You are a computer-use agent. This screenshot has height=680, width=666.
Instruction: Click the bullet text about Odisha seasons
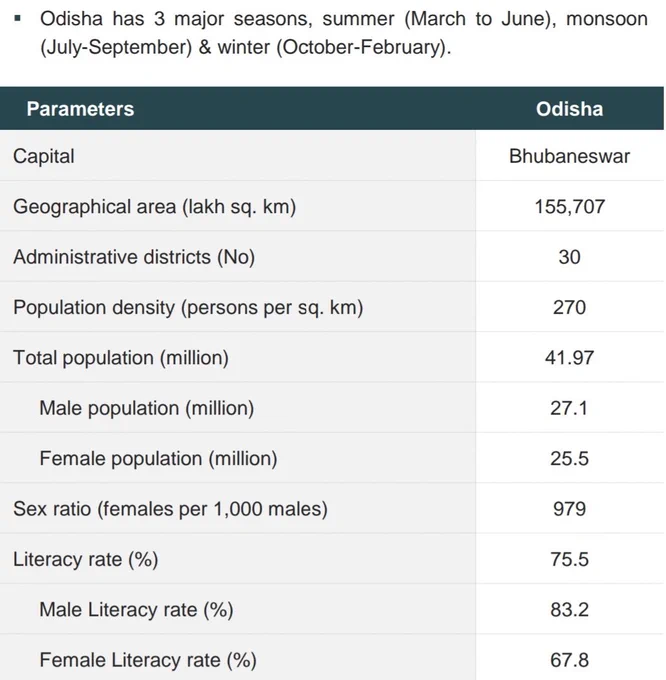343,33
